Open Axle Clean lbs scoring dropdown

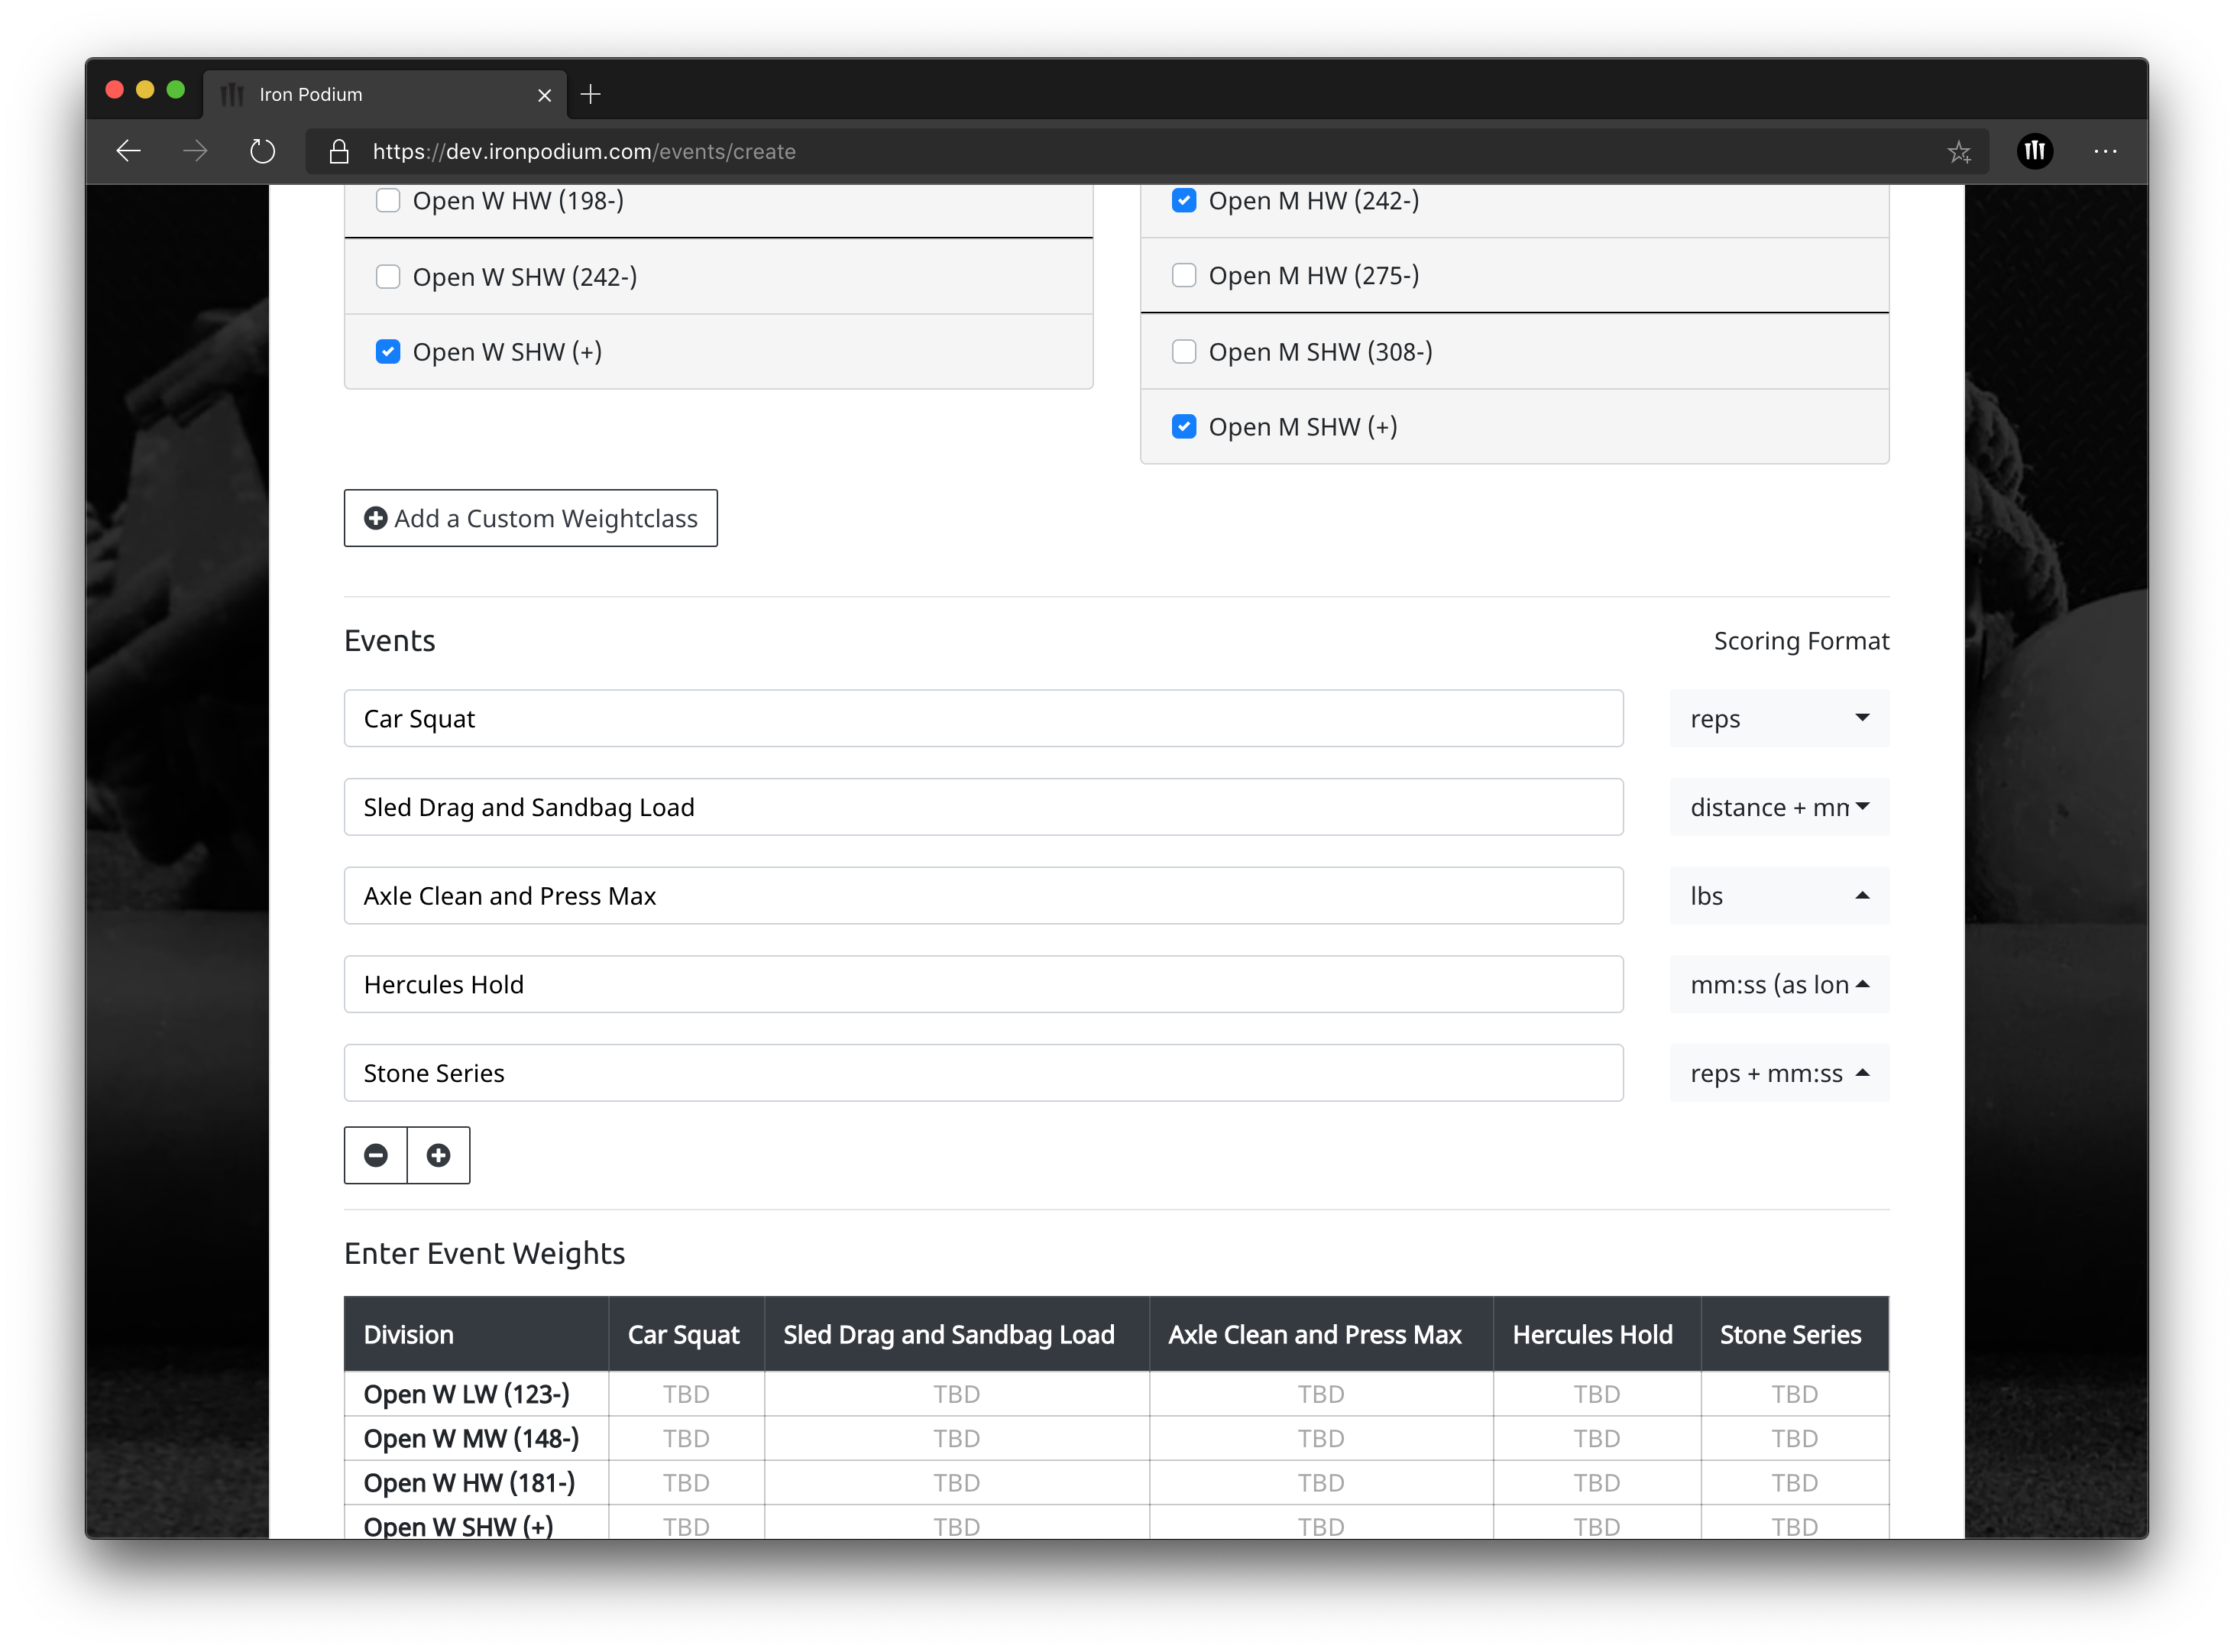1779,895
